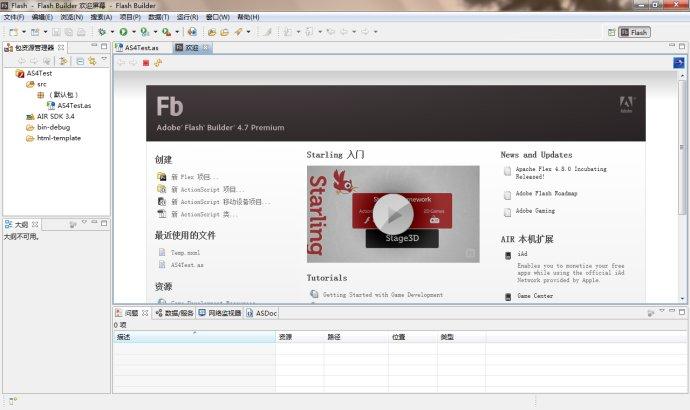The height and width of the screenshot is (410, 690).
Task: Click the Open Perspective icon
Action: (x=611, y=33)
